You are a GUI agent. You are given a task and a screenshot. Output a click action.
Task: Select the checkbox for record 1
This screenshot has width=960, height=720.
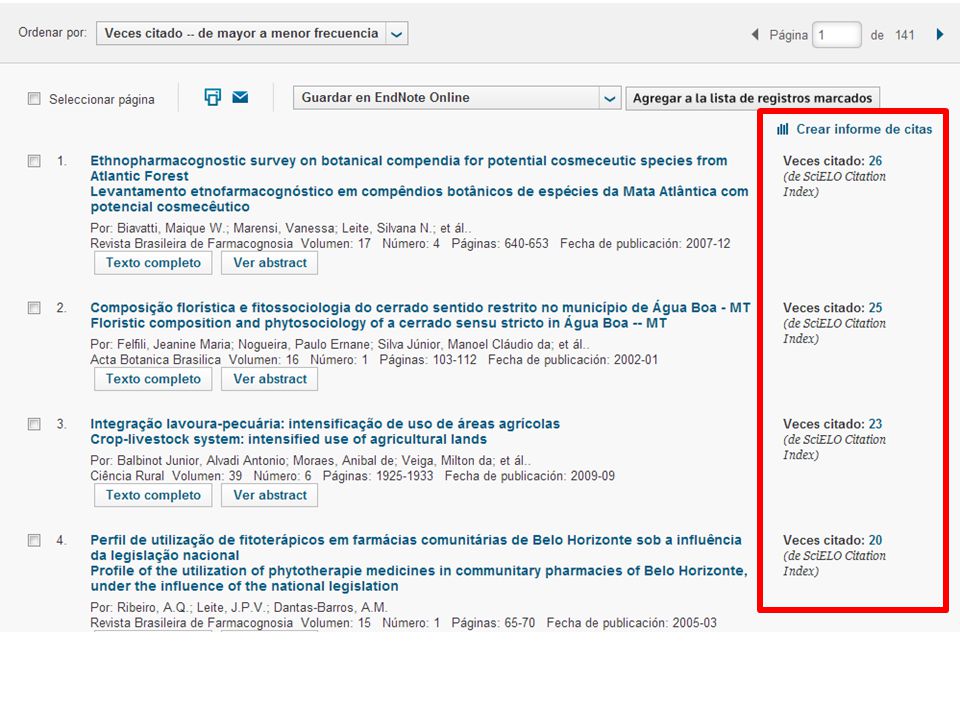point(34,161)
